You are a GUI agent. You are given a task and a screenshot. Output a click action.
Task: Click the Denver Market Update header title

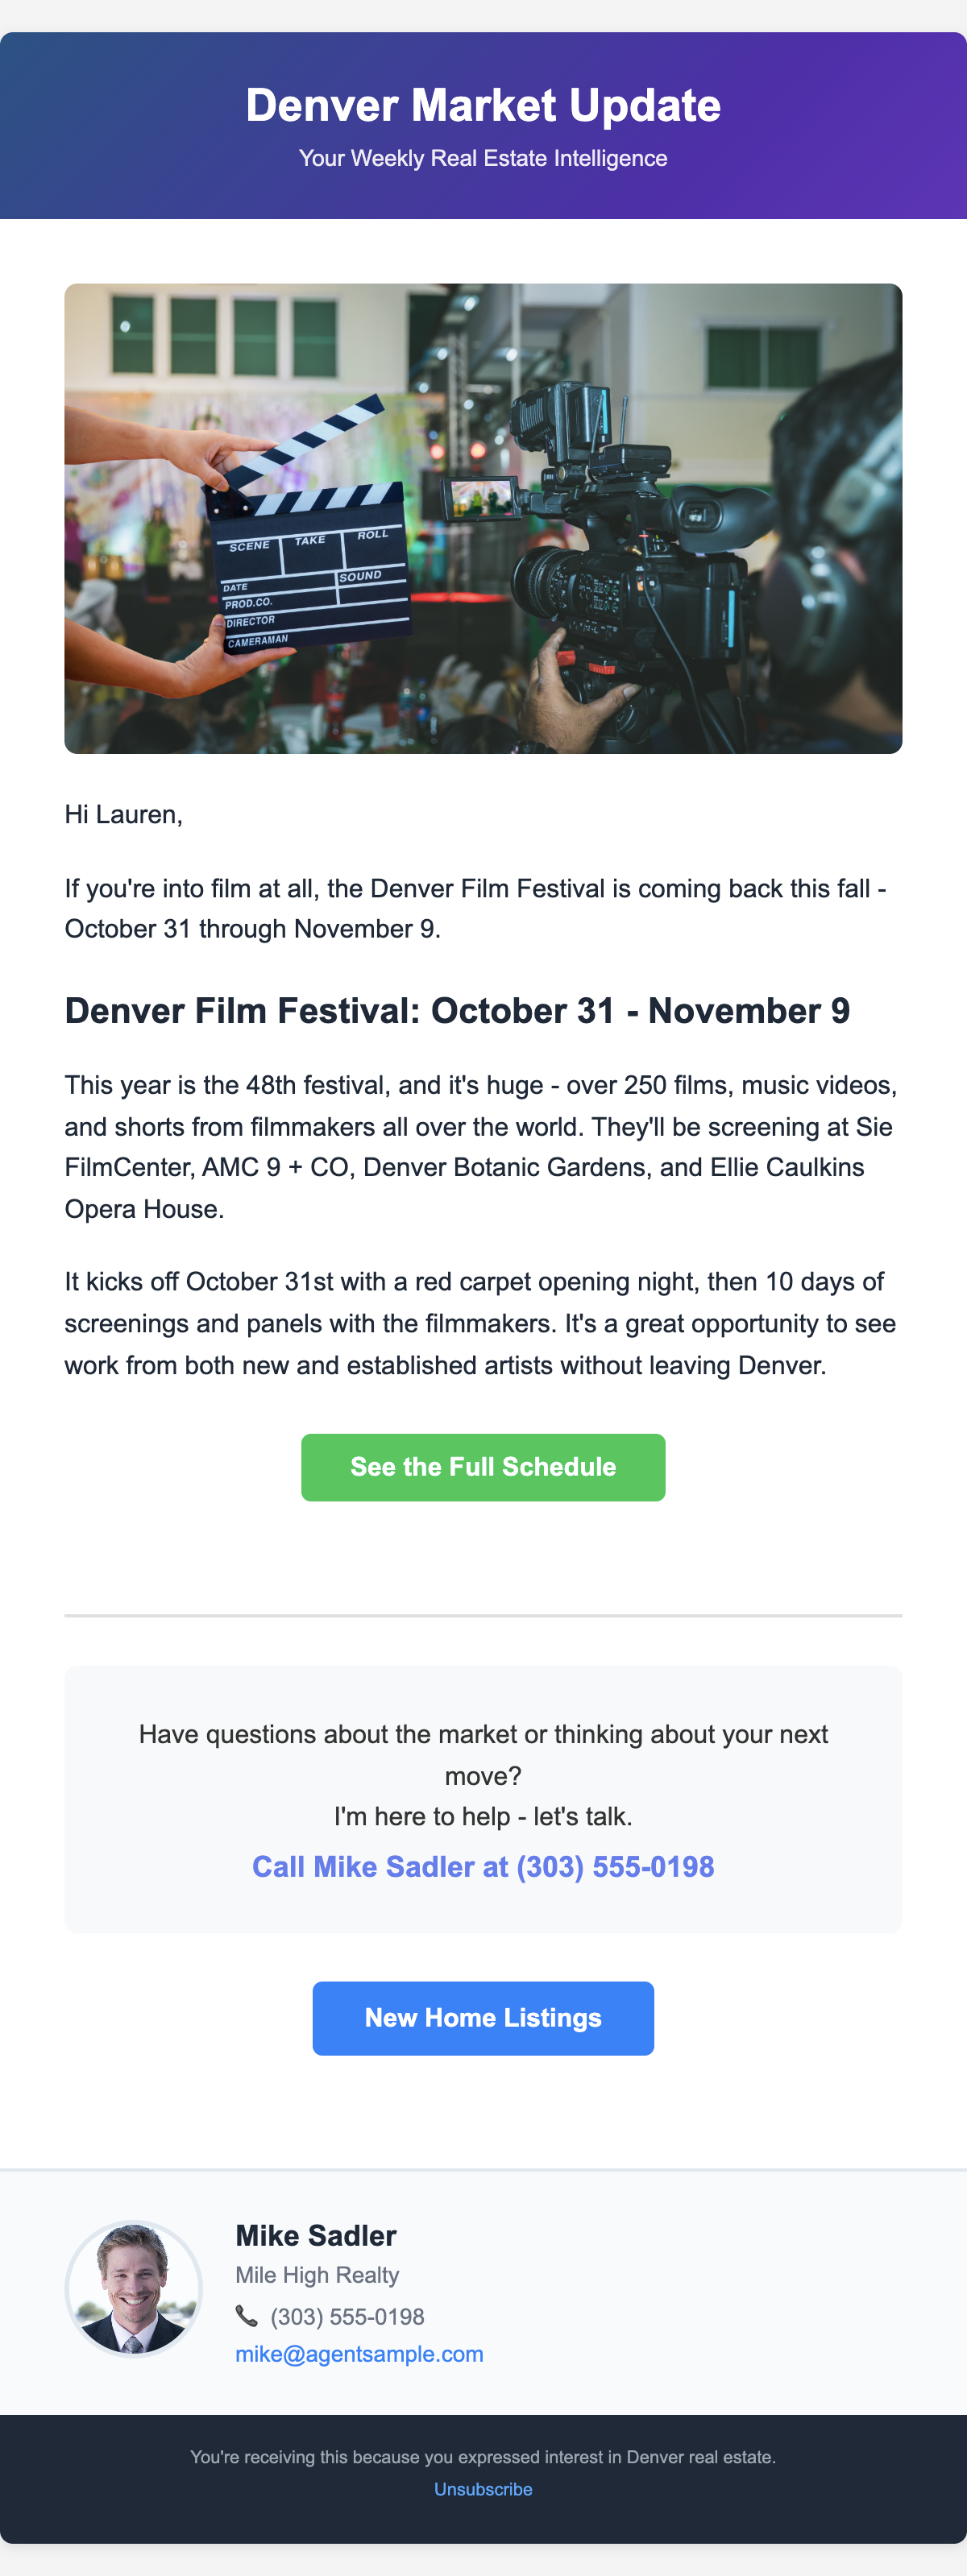483,106
